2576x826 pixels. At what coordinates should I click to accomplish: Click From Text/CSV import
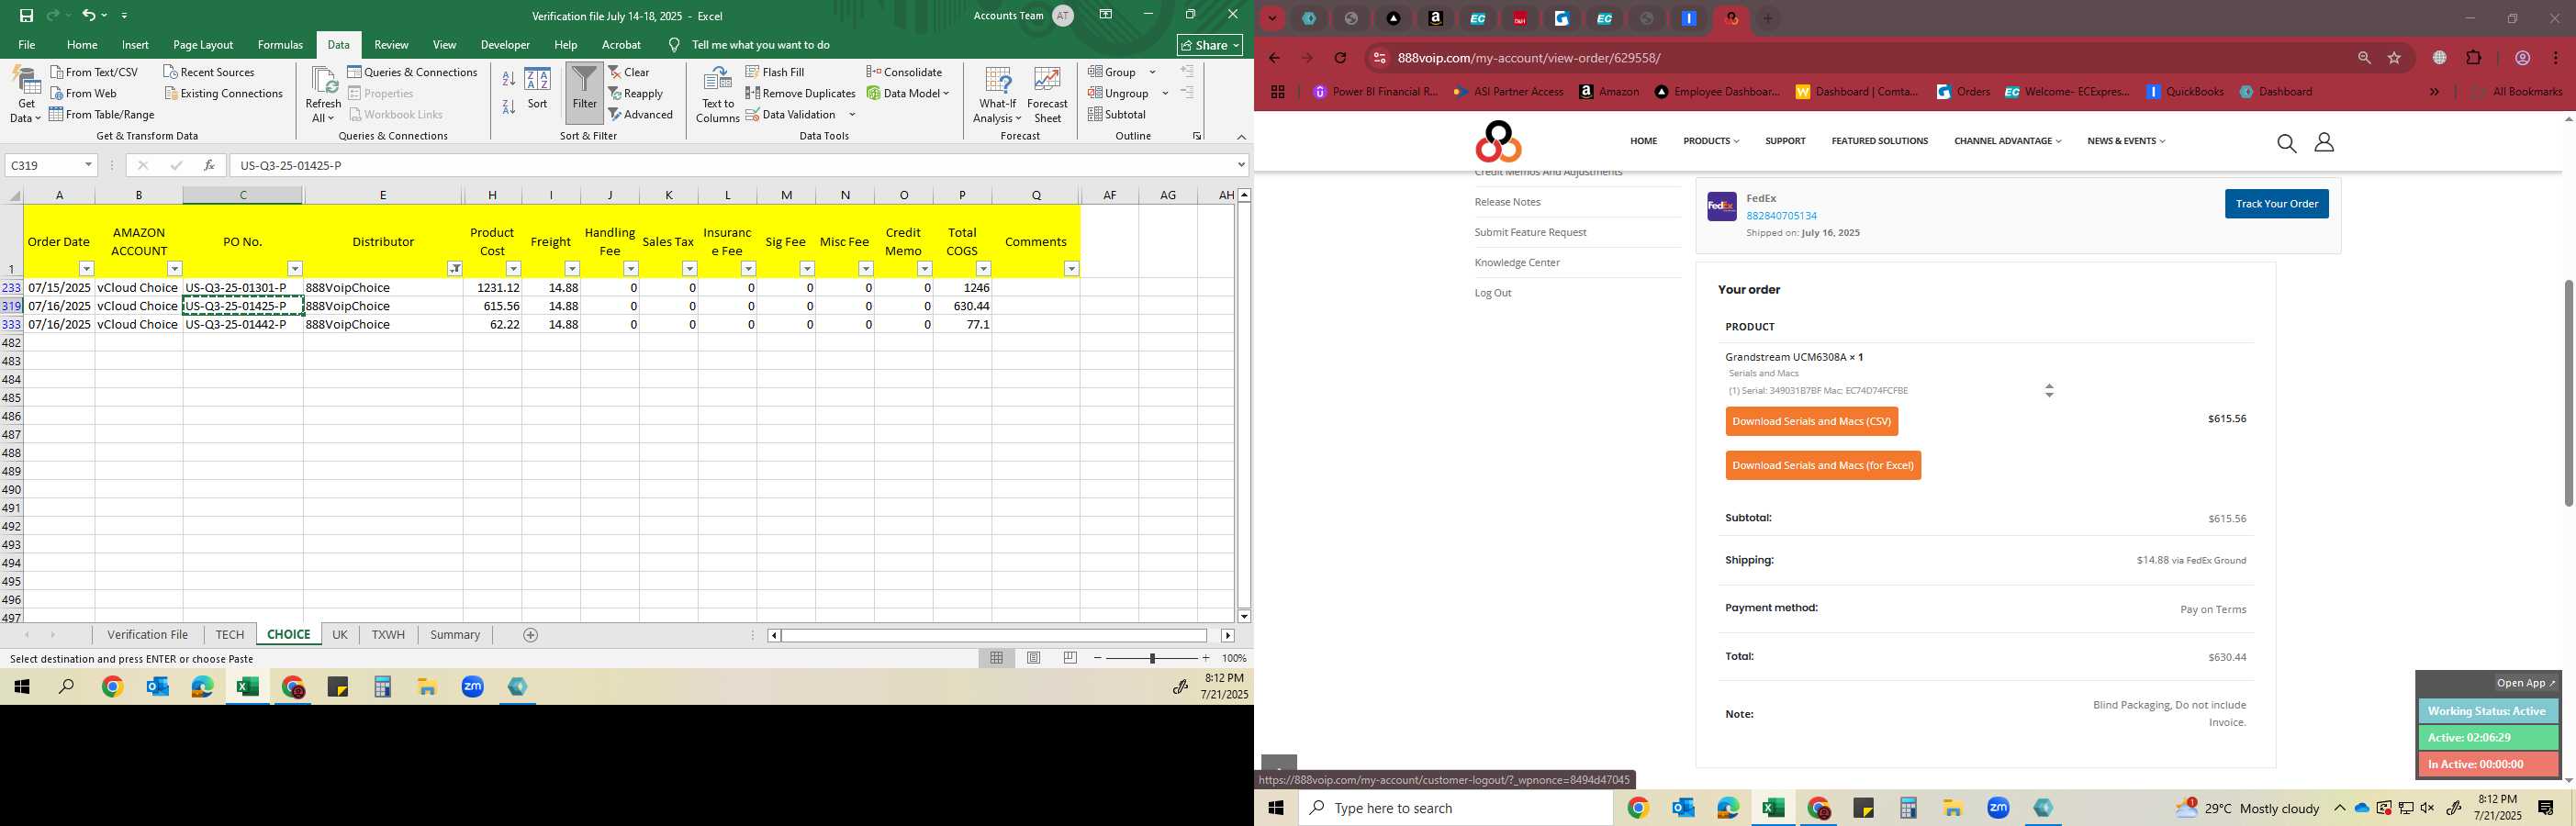coord(94,72)
